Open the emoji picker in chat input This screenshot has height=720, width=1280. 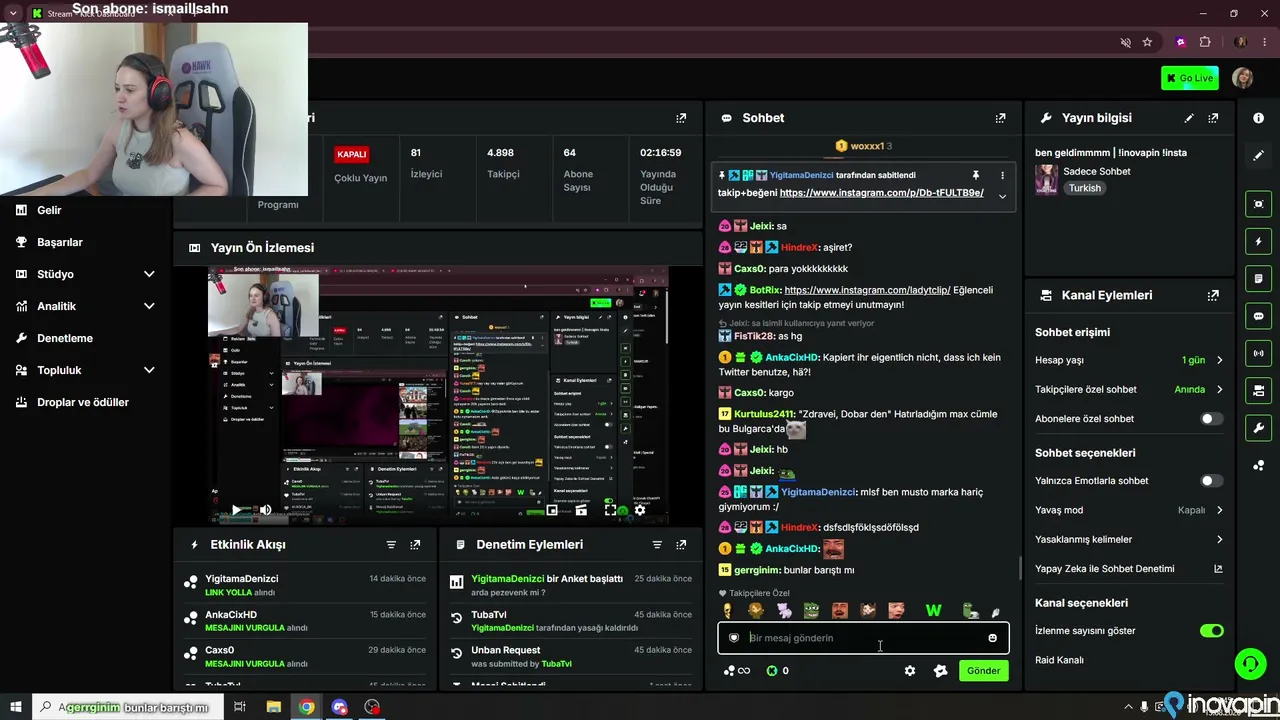(992, 638)
